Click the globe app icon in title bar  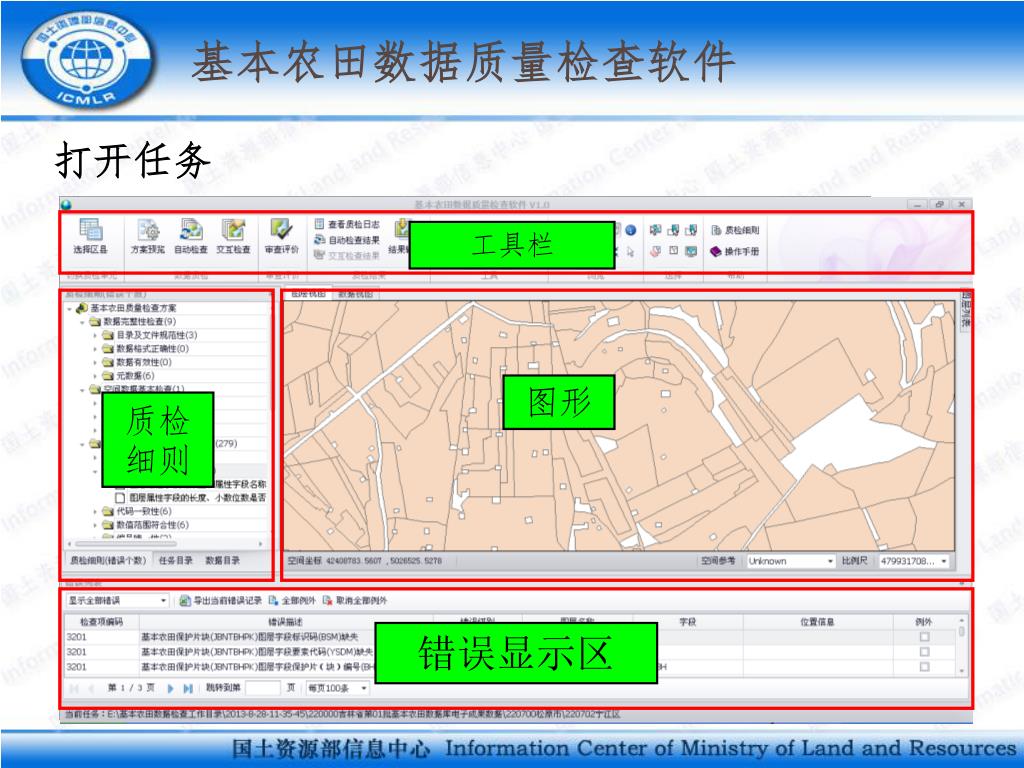65,204
